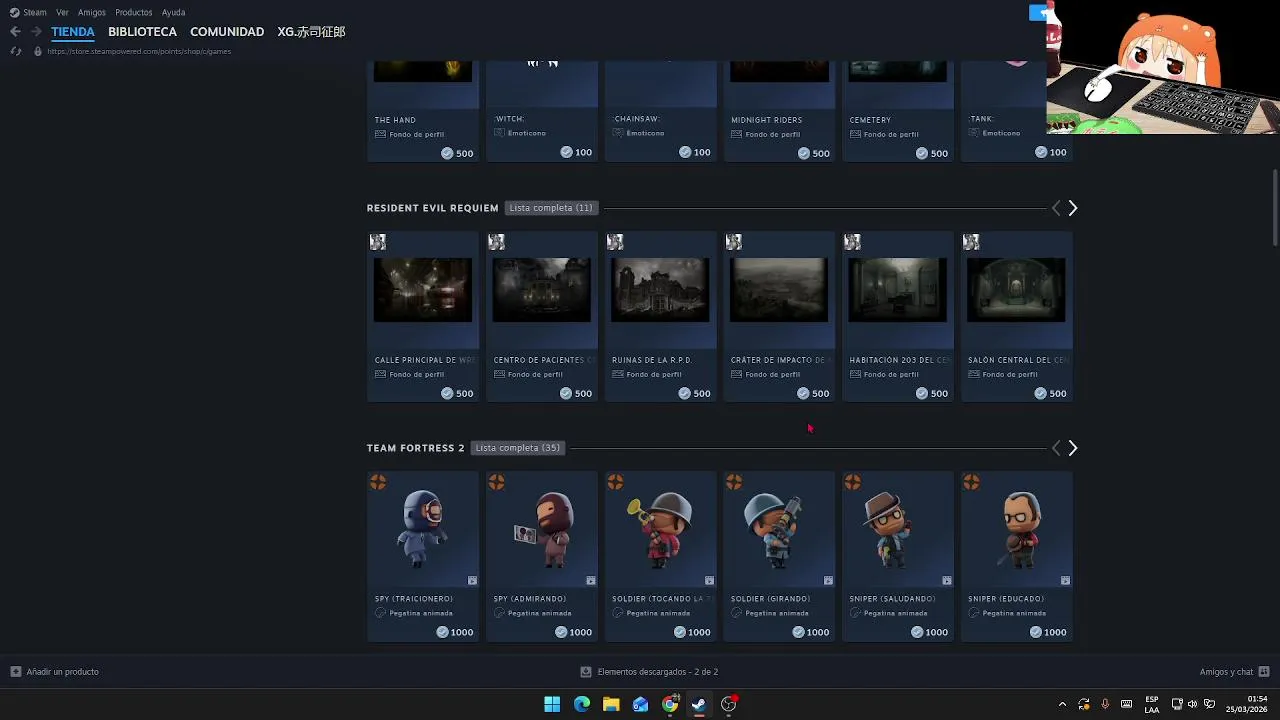
Task: Open OBS Studio from taskbar
Action: tap(729, 704)
